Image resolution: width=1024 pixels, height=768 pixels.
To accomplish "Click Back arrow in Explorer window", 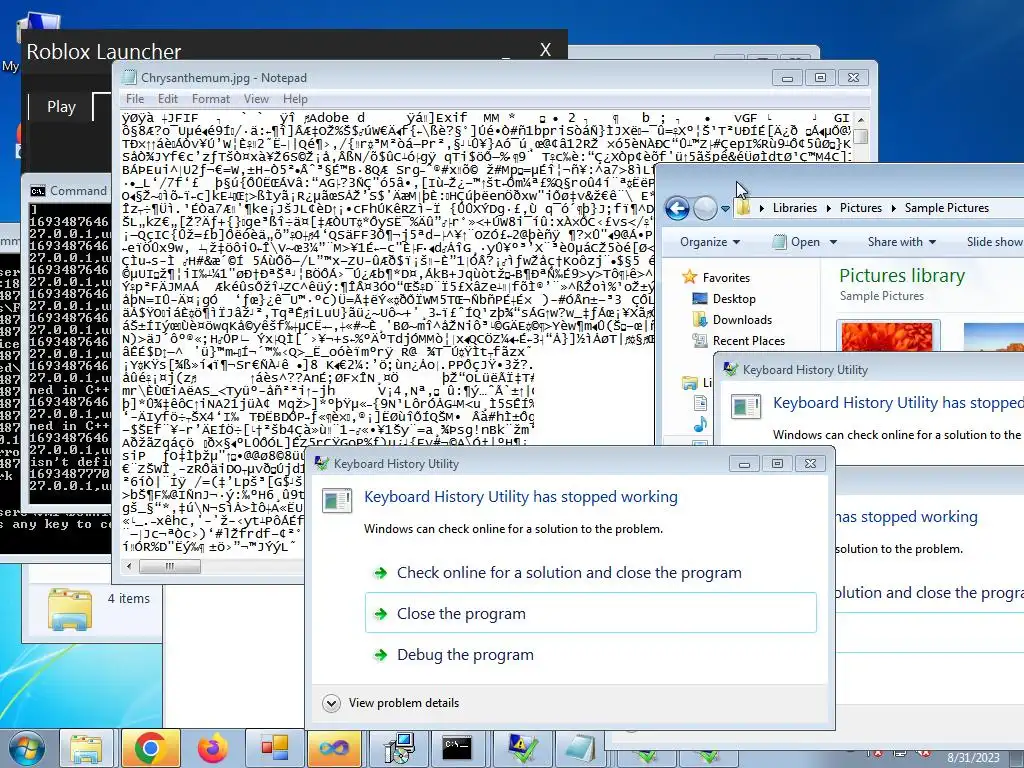I will (677, 208).
